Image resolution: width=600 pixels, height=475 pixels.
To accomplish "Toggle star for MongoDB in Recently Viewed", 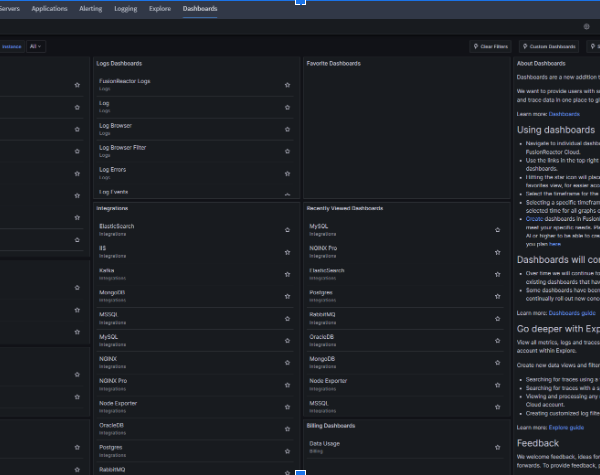I will tap(497, 362).
